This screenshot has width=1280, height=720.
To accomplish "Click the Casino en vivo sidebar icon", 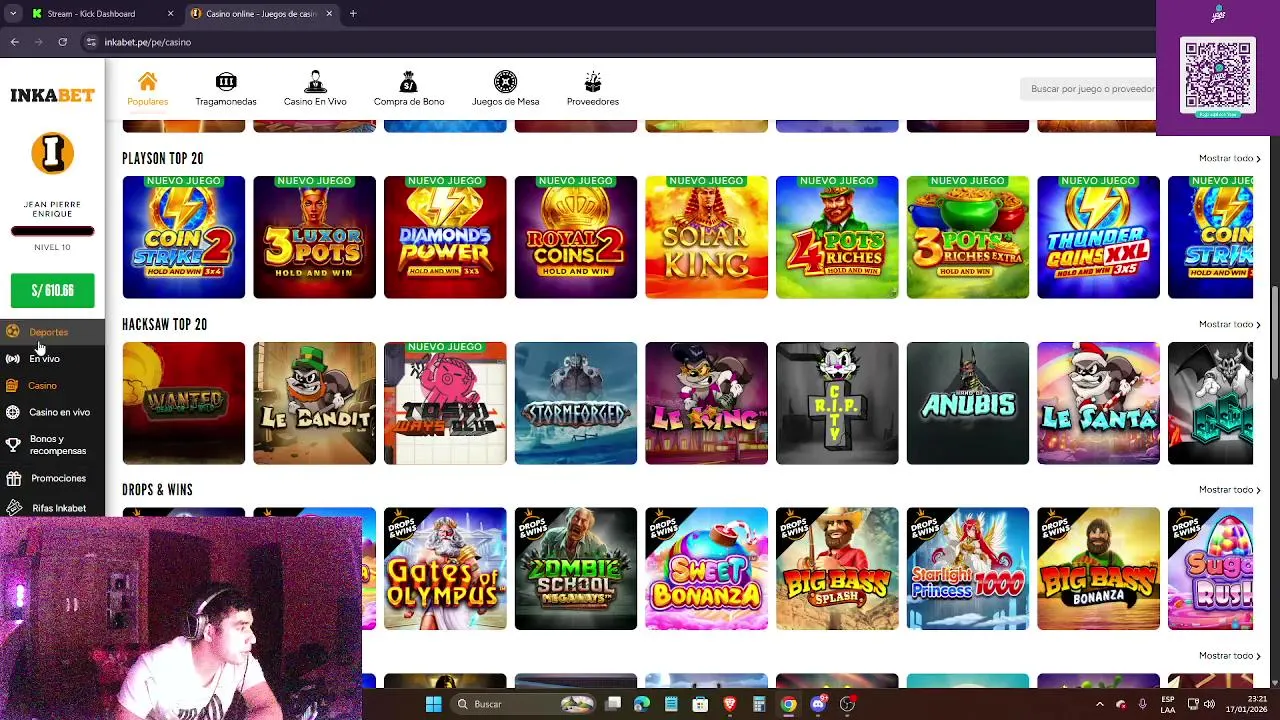I will pos(13,412).
